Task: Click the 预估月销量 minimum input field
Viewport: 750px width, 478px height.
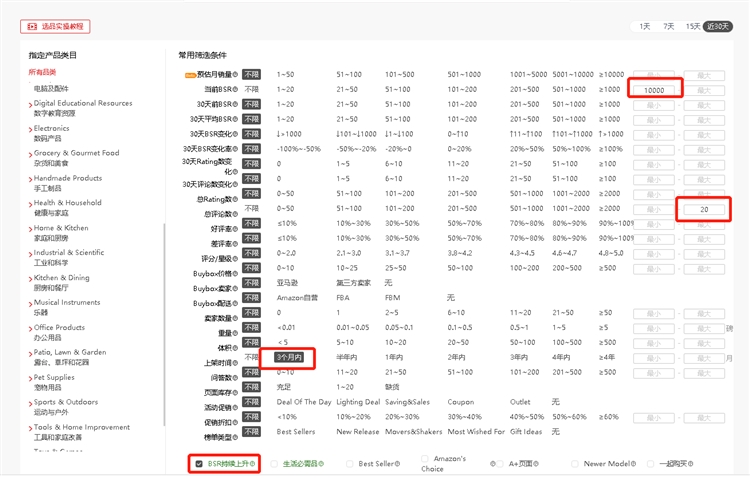Action: click(x=654, y=75)
